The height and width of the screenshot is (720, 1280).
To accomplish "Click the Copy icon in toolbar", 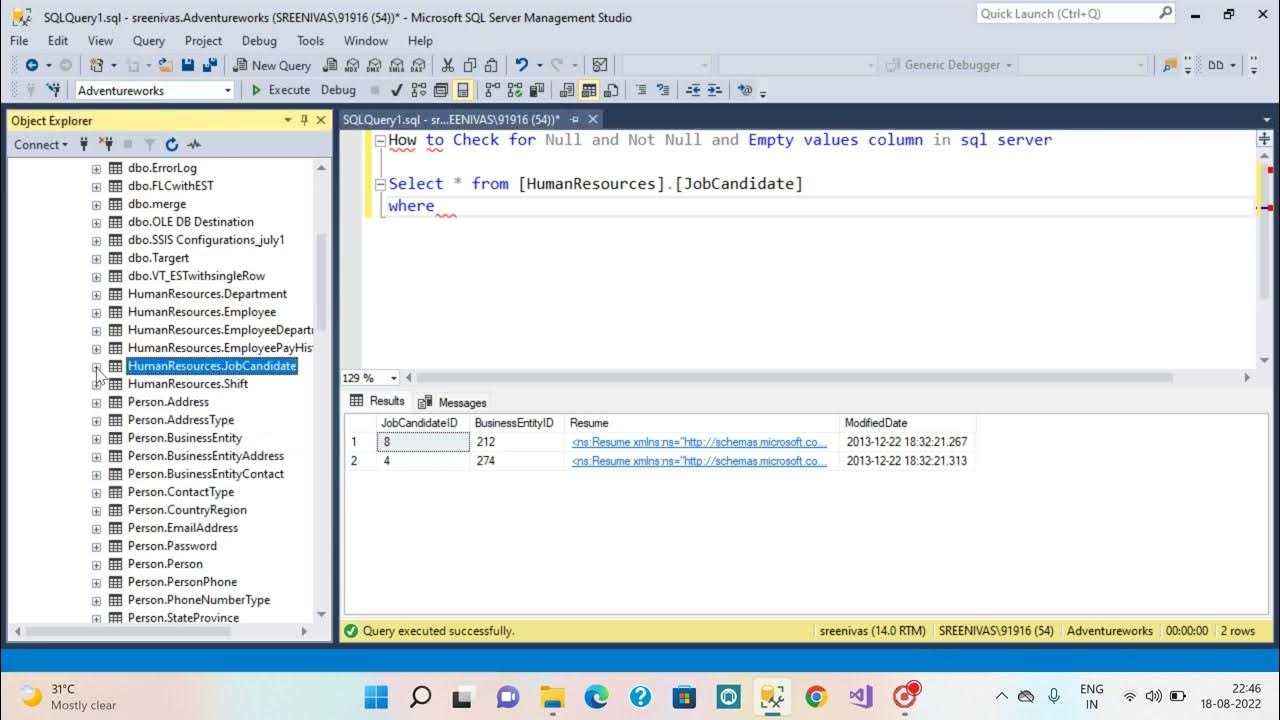I will pyautogui.click(x=468, y=65).
